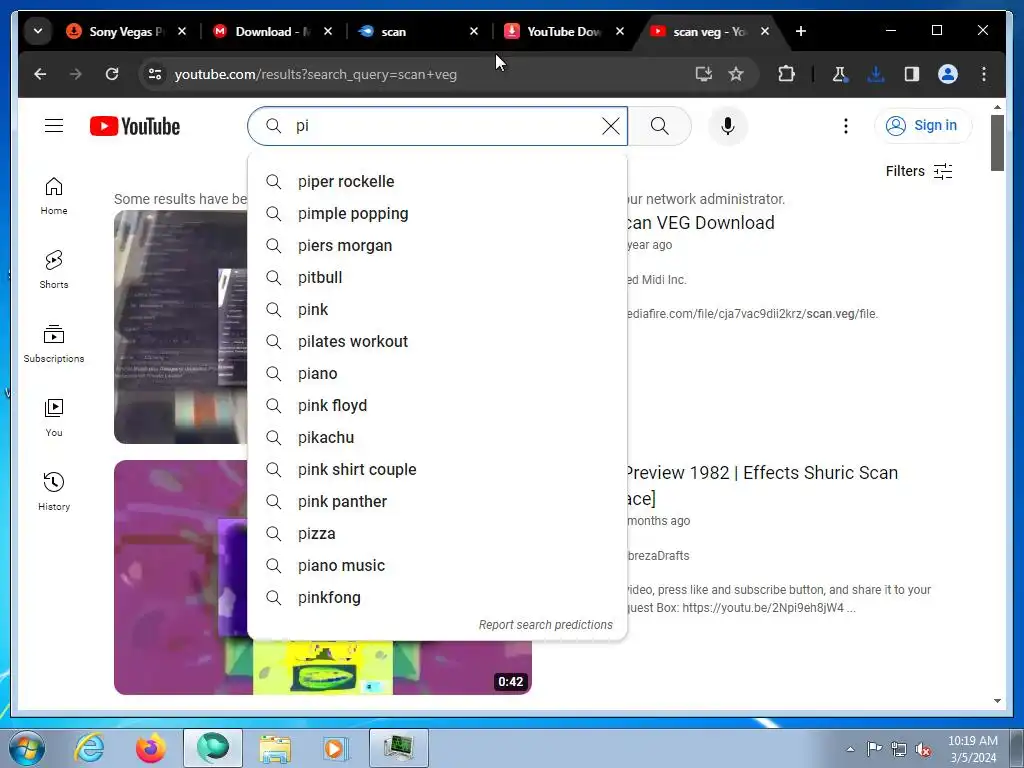
Task: Open the You section in the sidebar
Action: pyautogui.click(x=54, y=418)
